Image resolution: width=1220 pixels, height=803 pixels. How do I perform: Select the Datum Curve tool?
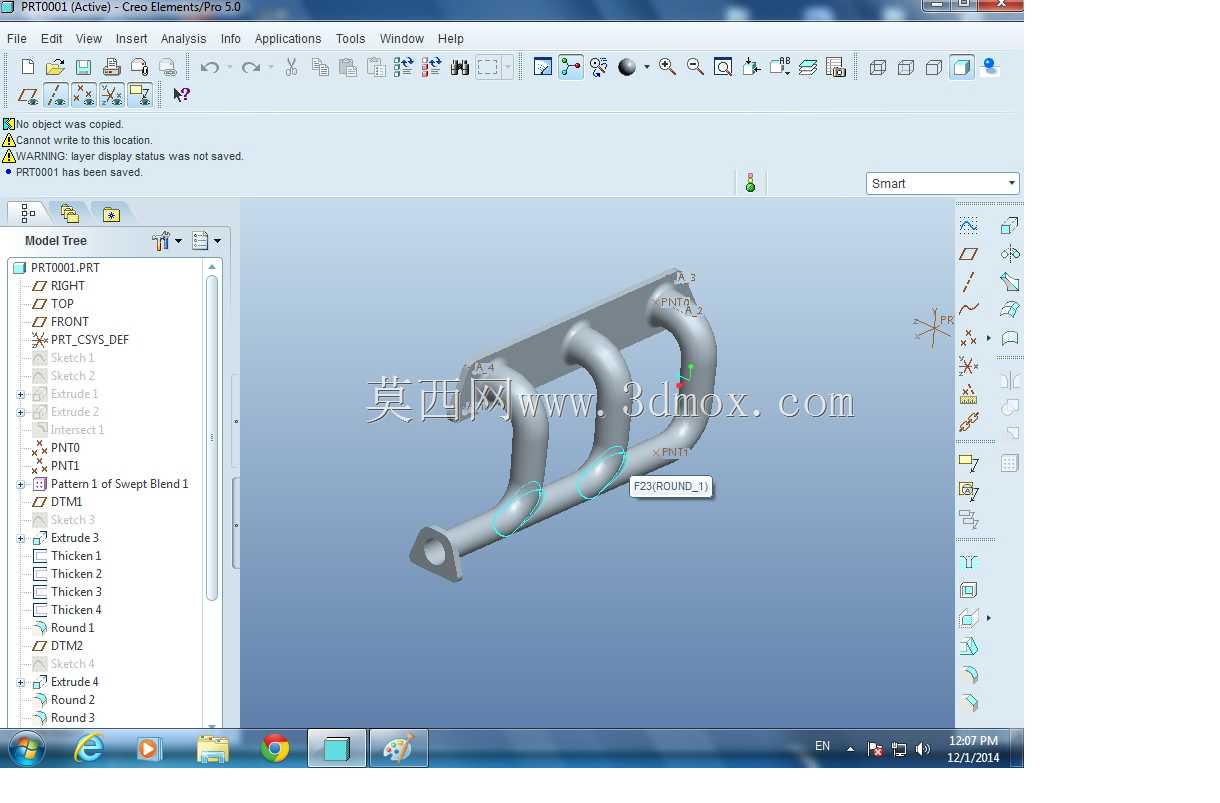click(968, 310)
